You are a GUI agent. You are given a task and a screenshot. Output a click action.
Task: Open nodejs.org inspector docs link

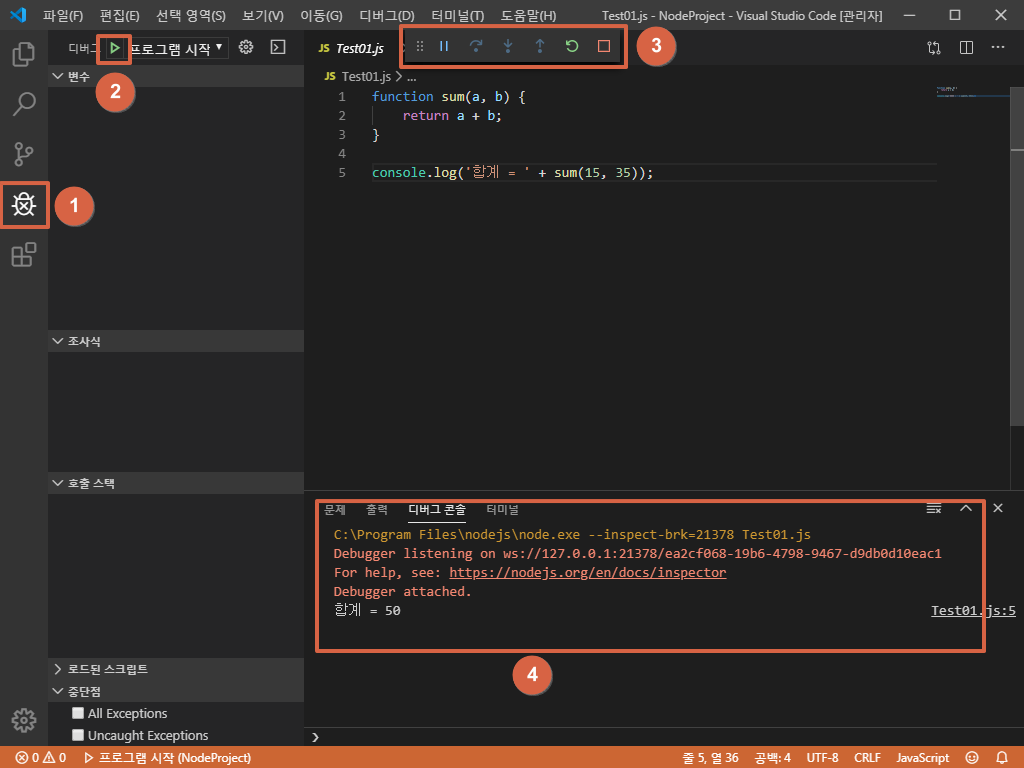588,572
